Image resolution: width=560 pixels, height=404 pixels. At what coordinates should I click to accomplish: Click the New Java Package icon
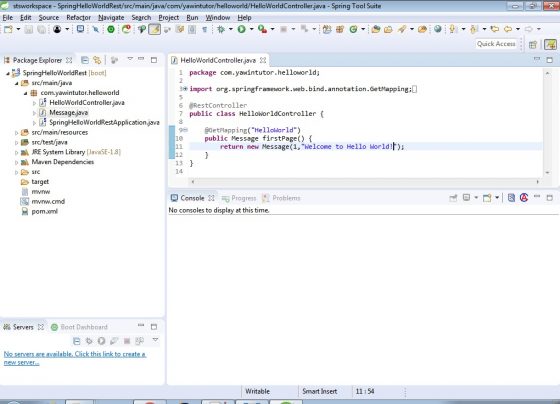(340, 29)
